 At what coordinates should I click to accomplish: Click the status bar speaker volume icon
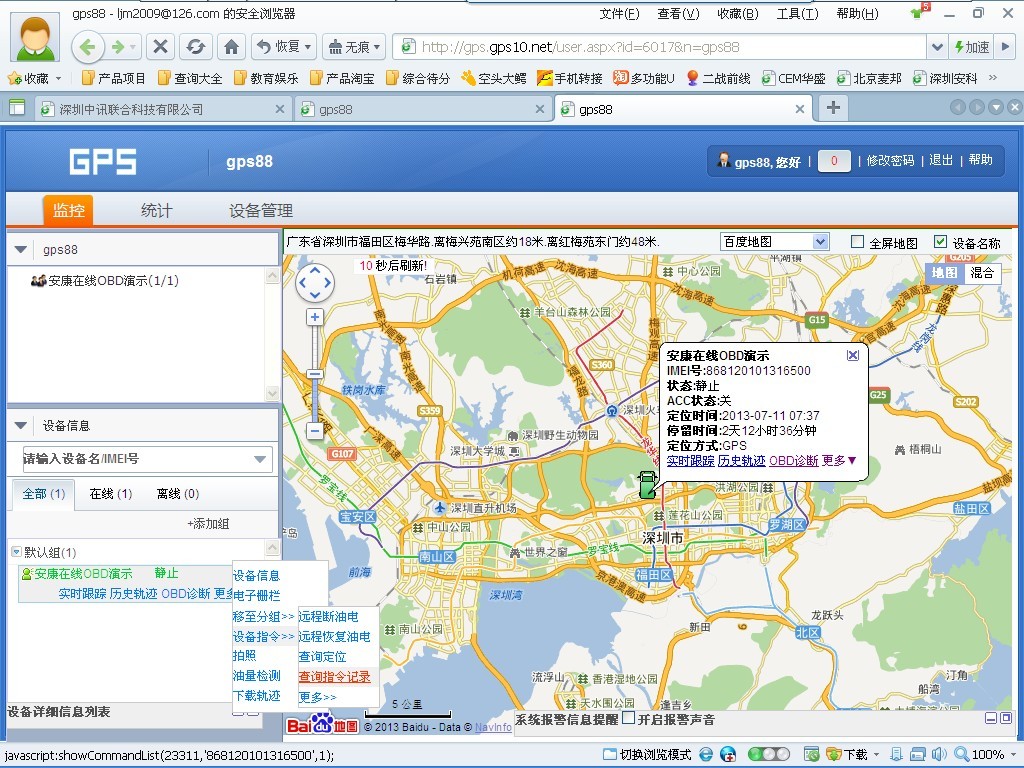[938, 755]
